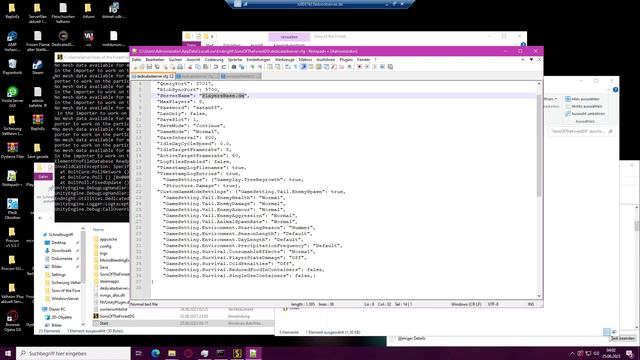Click the Name column header in Explorer

tap(98, 230)
